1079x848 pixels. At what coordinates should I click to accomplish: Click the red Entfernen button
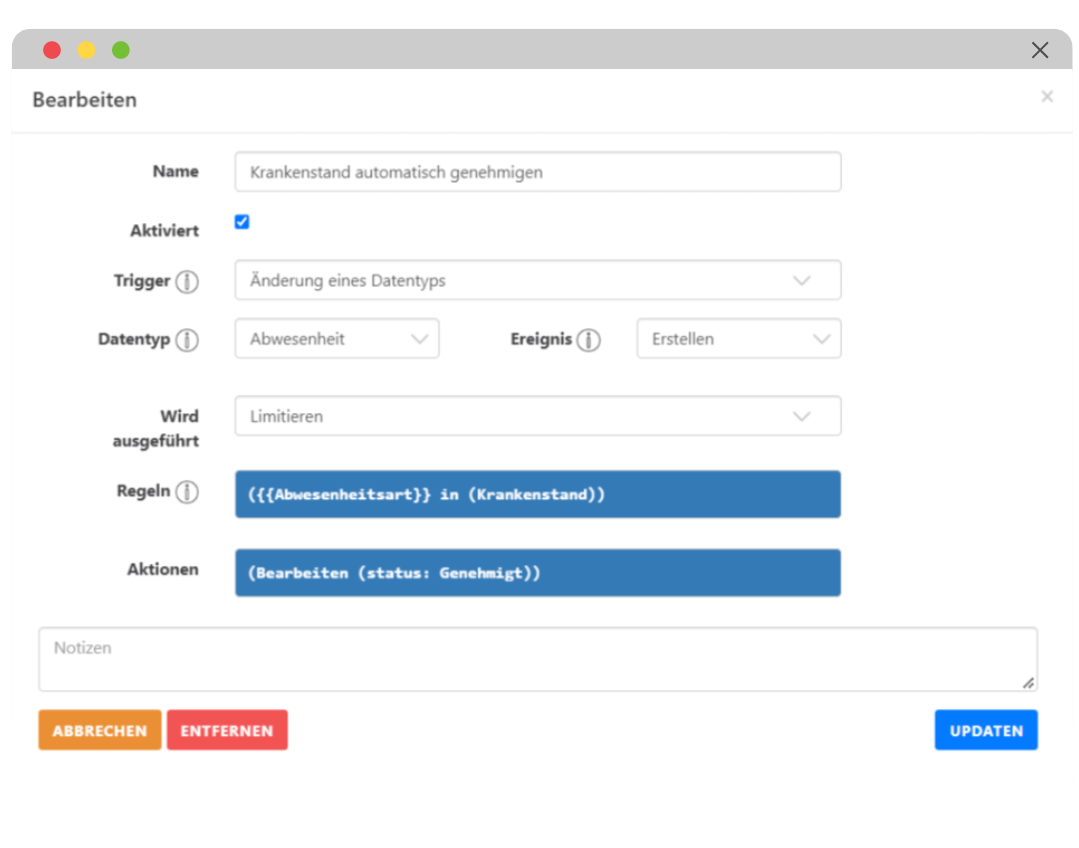click(x=227, y=730)
